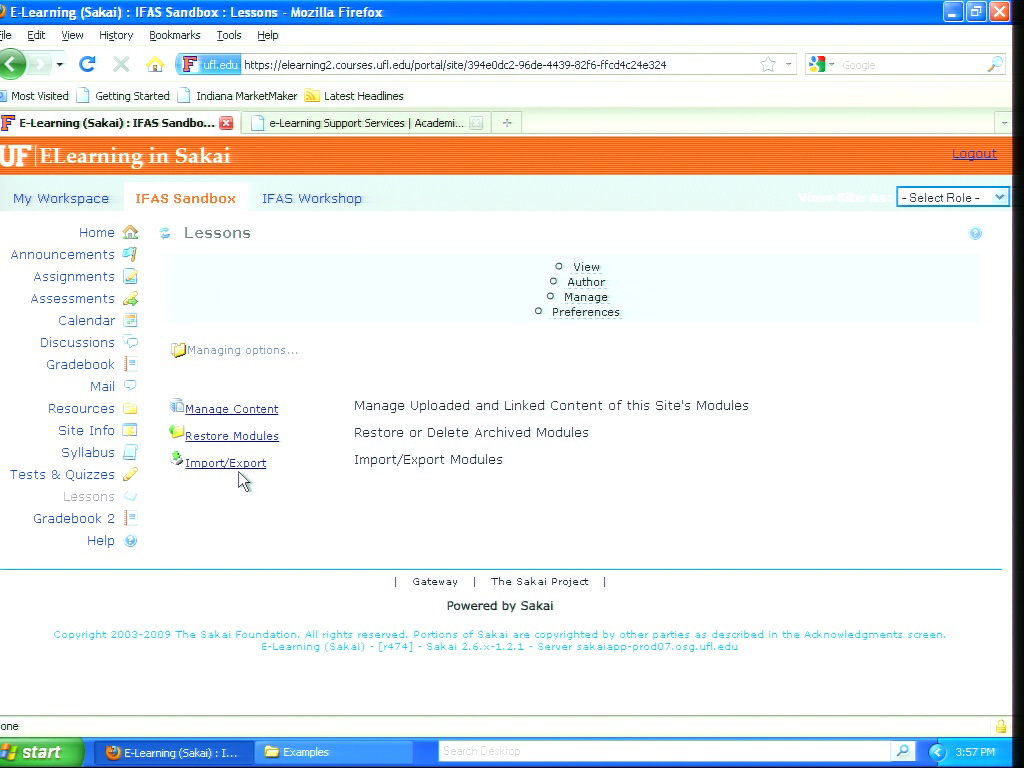This screenshot has width=1024, height=768.
Task: Click the browser Home toolbar icon
Action: point(155,65)
